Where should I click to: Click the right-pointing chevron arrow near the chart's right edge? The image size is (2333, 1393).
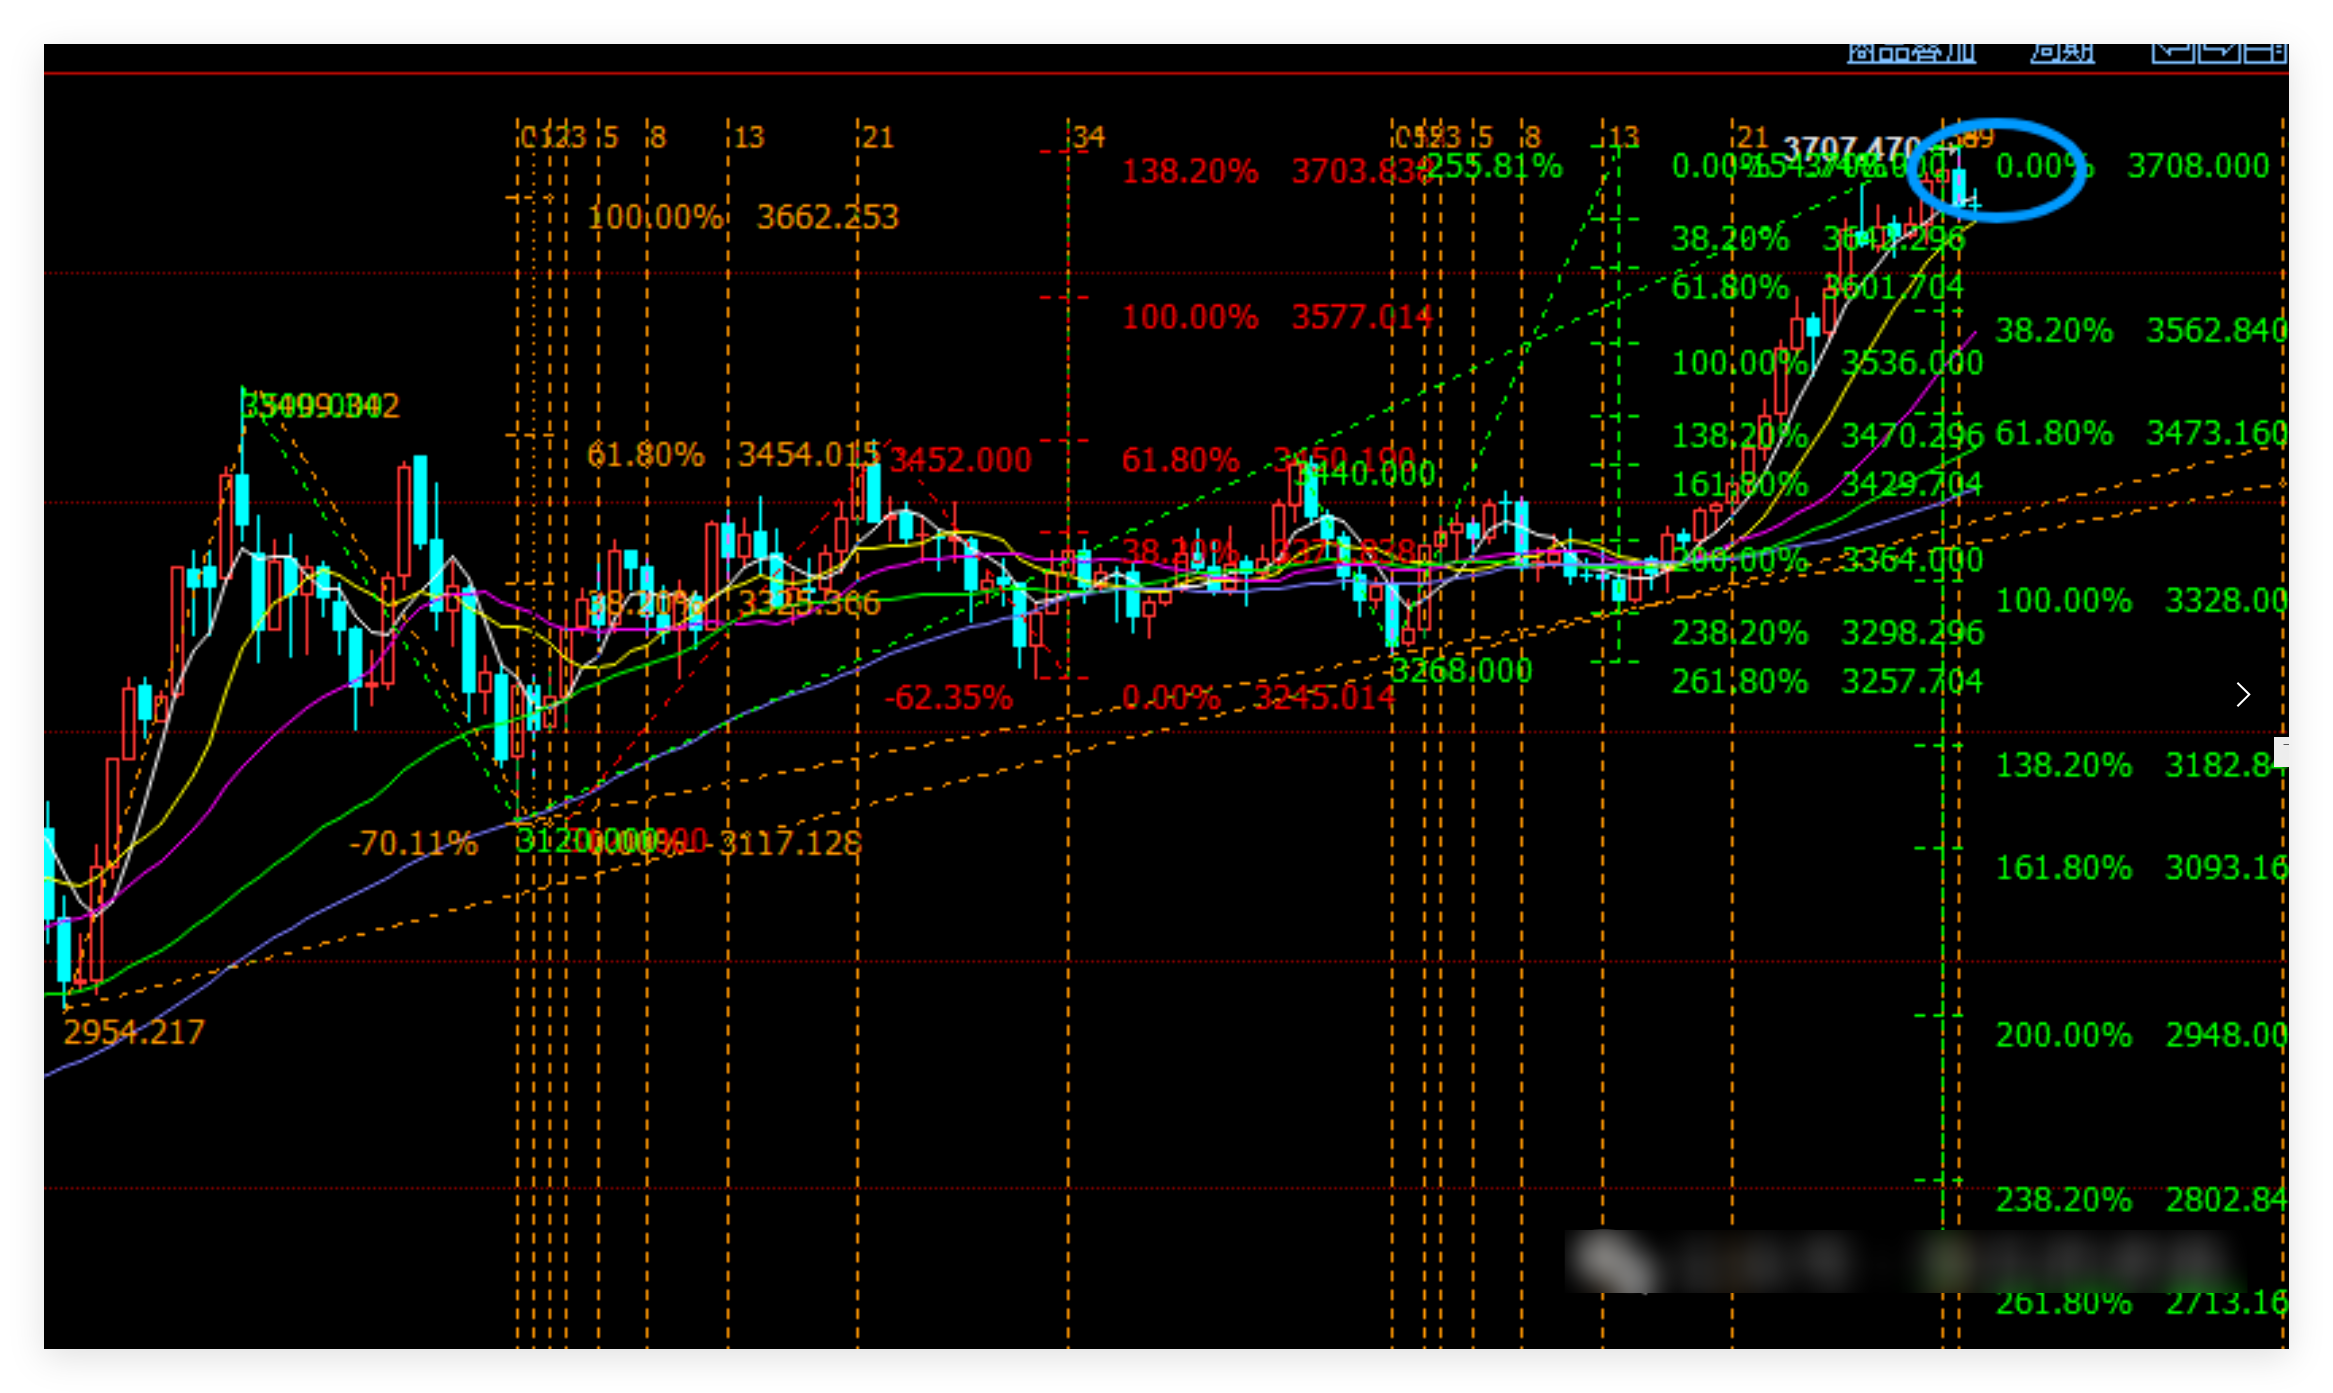click(x=2242, y=694)
